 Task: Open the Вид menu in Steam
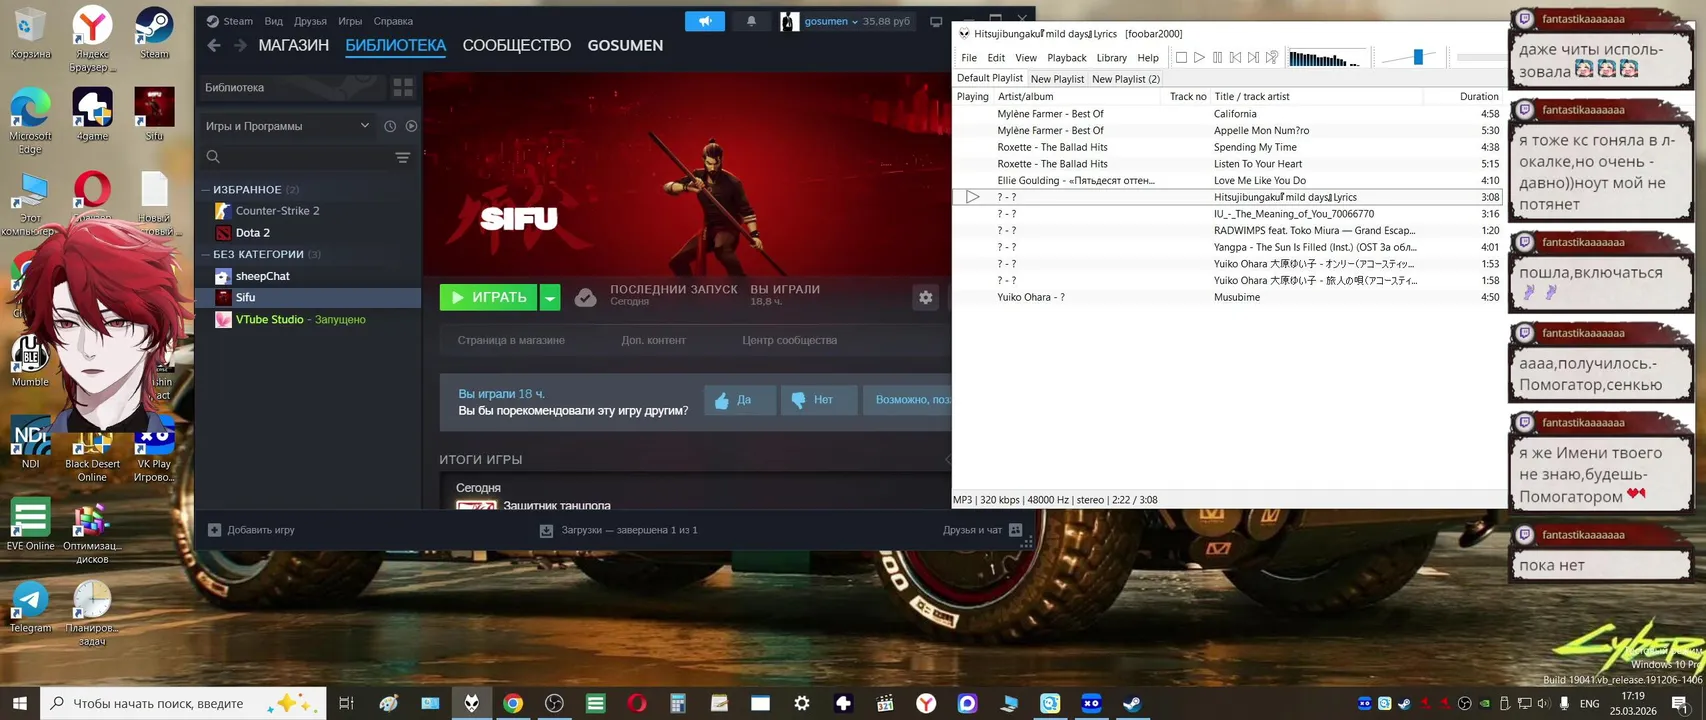coord(273,21)
